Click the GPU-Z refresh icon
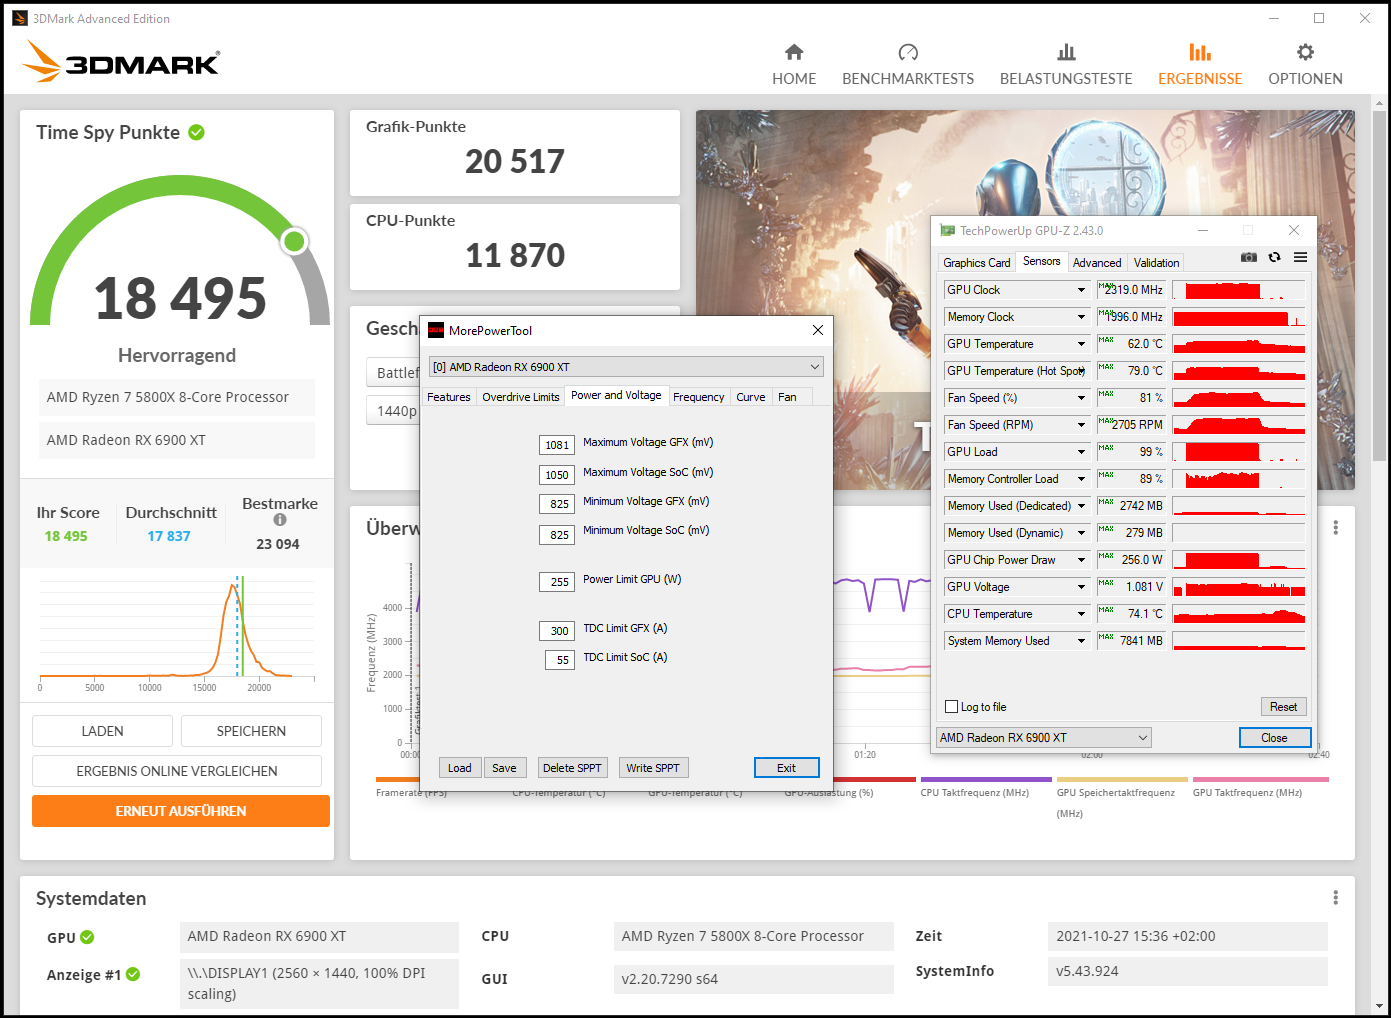Screen dimensions: 1391x1018 (x=1274, y=257)
